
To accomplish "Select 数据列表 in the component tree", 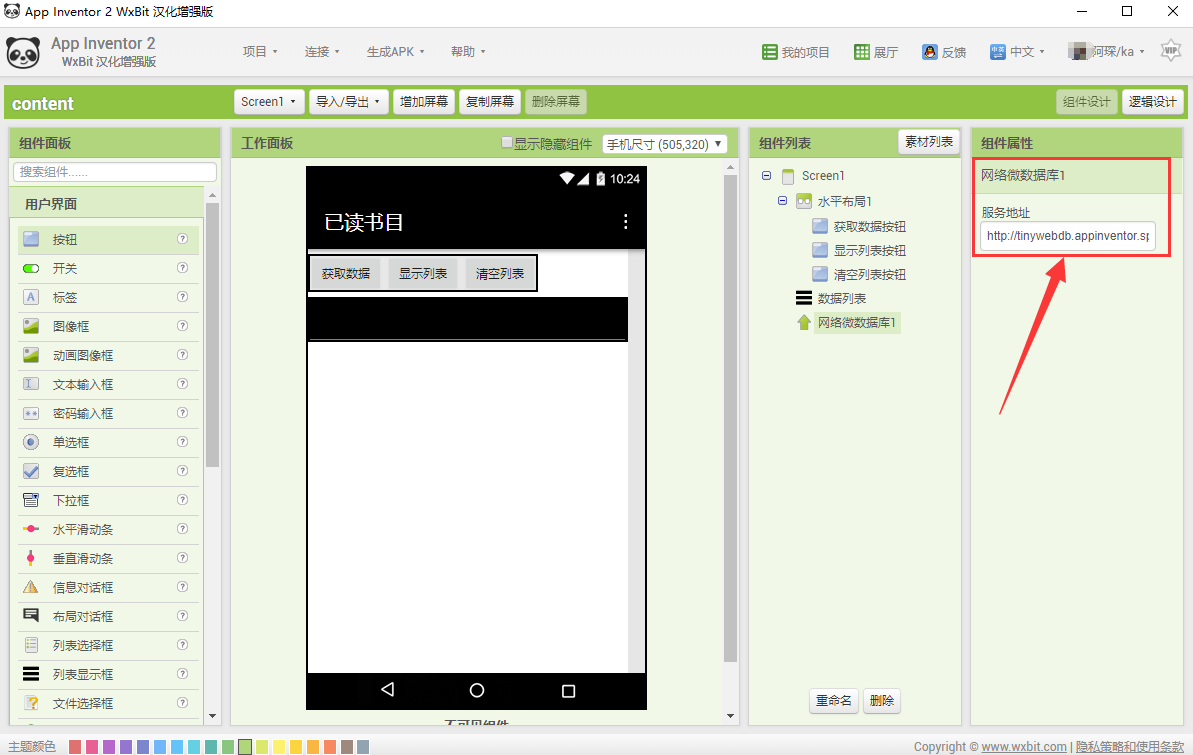I will pyautogui.click(x=841, y=298).
